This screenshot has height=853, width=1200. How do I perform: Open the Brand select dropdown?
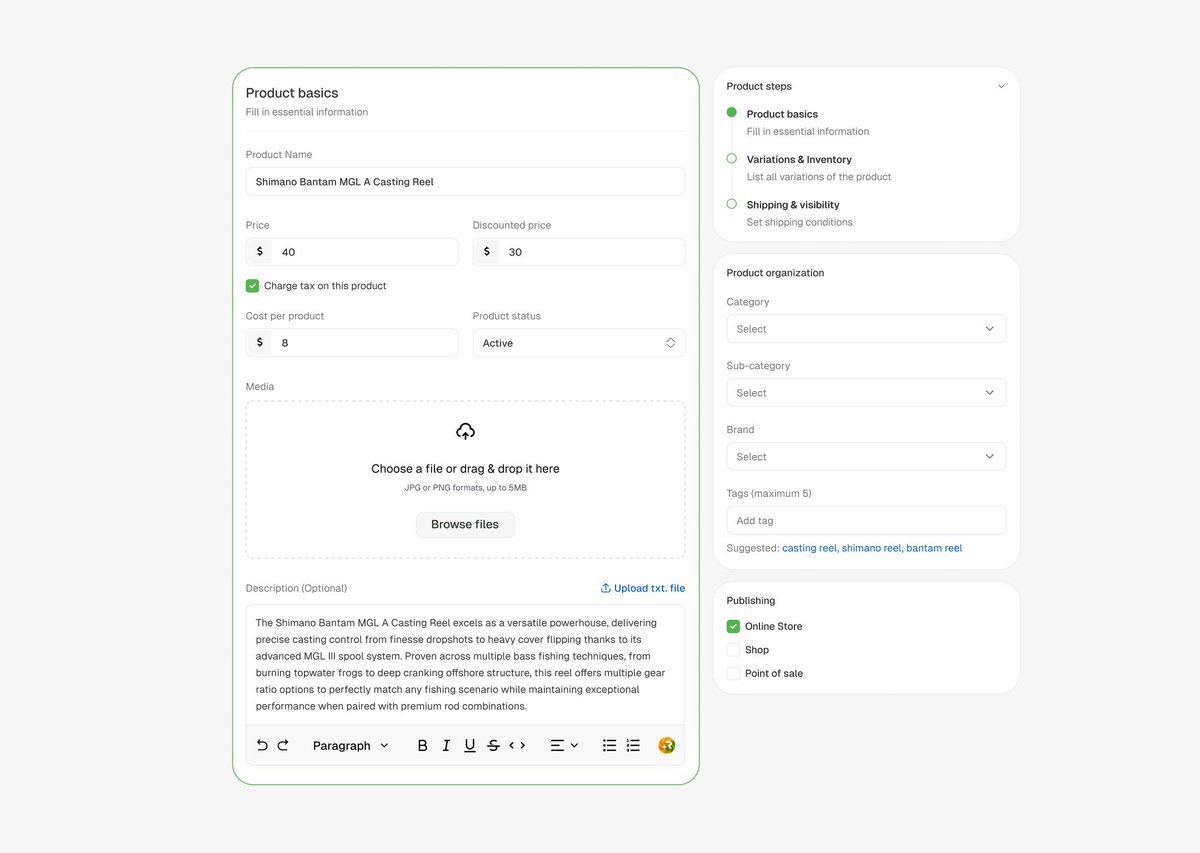tap(866, 457)
